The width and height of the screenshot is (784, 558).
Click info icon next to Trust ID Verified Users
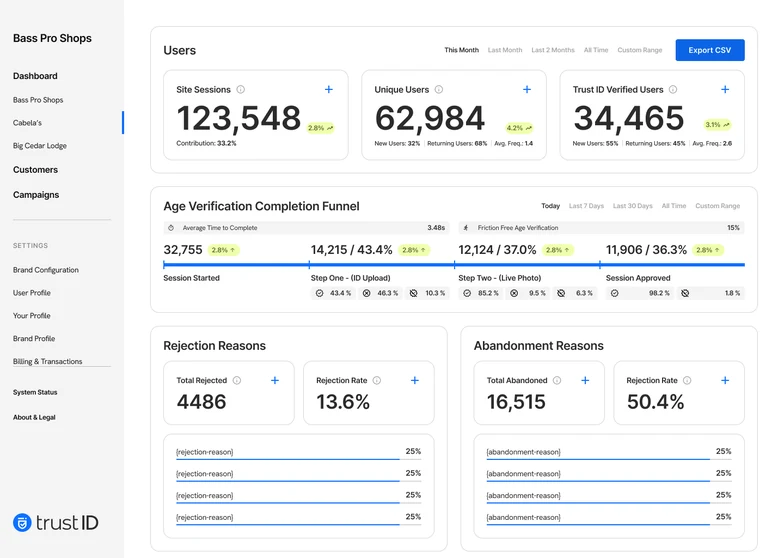[673, 90]
